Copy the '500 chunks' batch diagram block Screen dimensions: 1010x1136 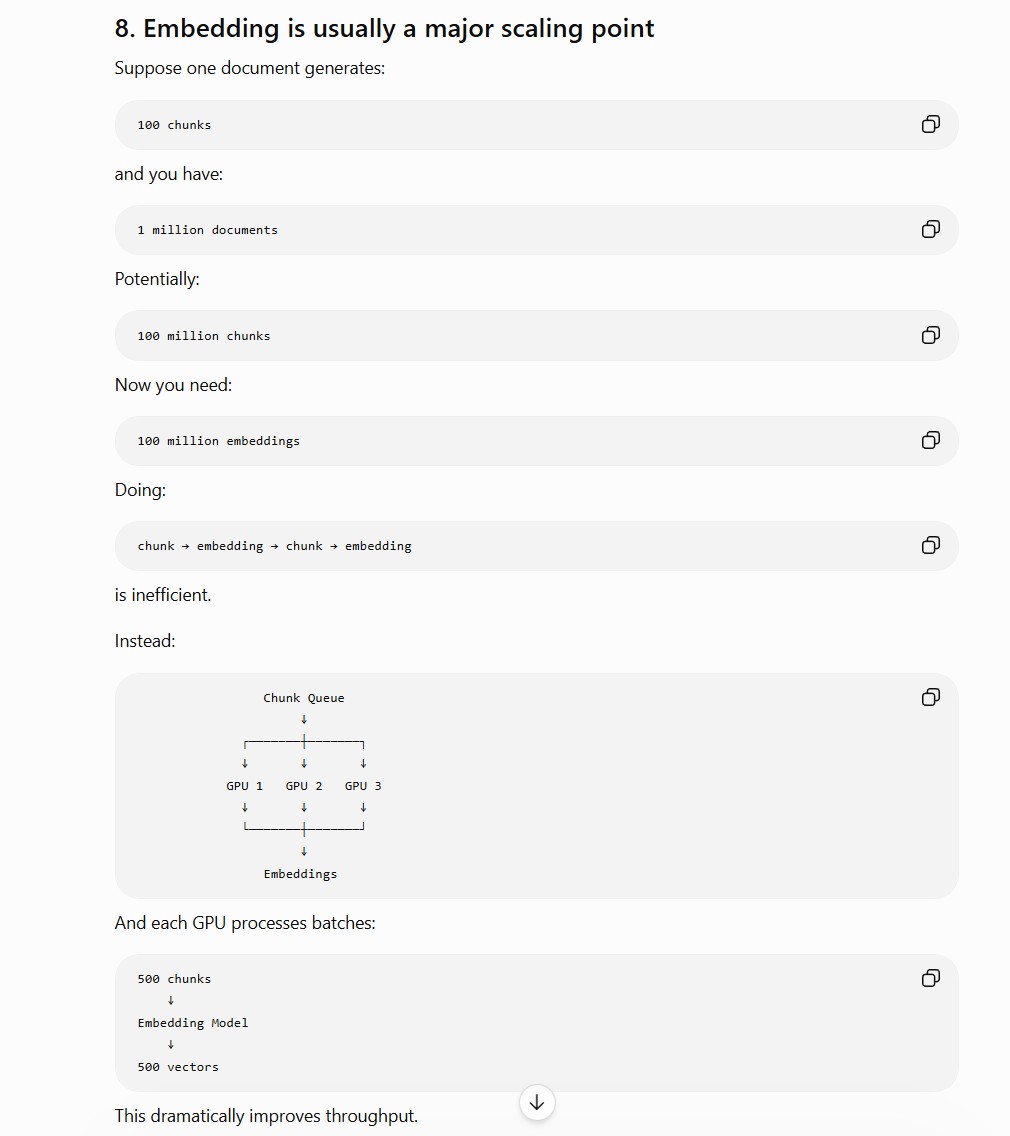(x=930, y=978)
